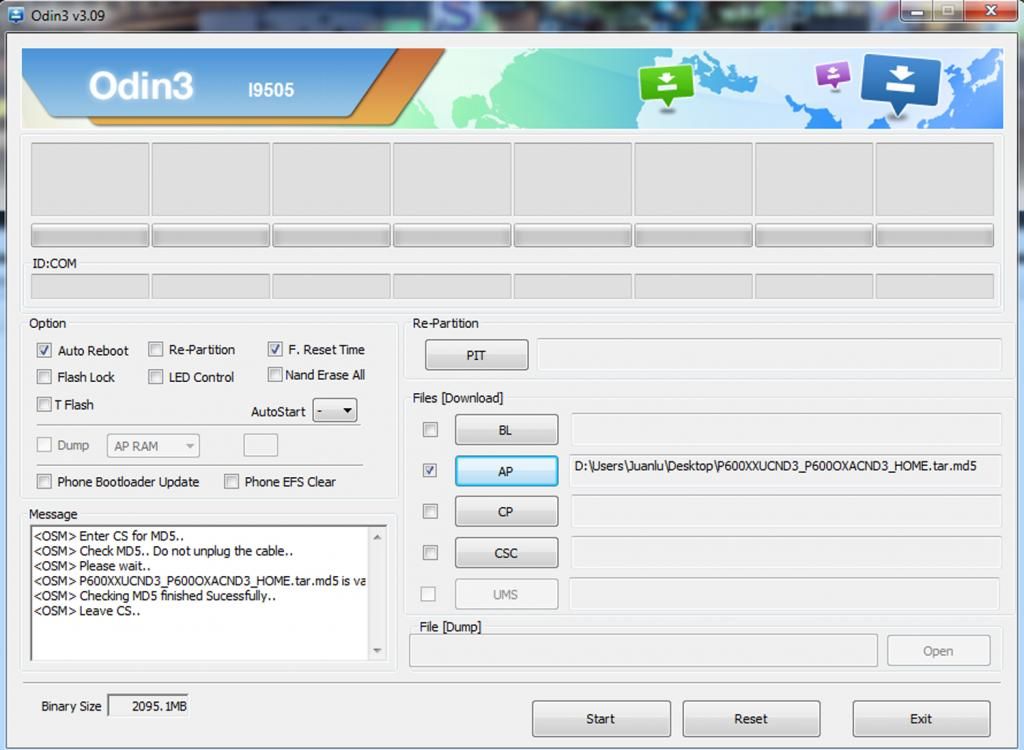Click the Odin3 title bar app icon
Viewport: 1024px width, 750px height.
(17, 15)
